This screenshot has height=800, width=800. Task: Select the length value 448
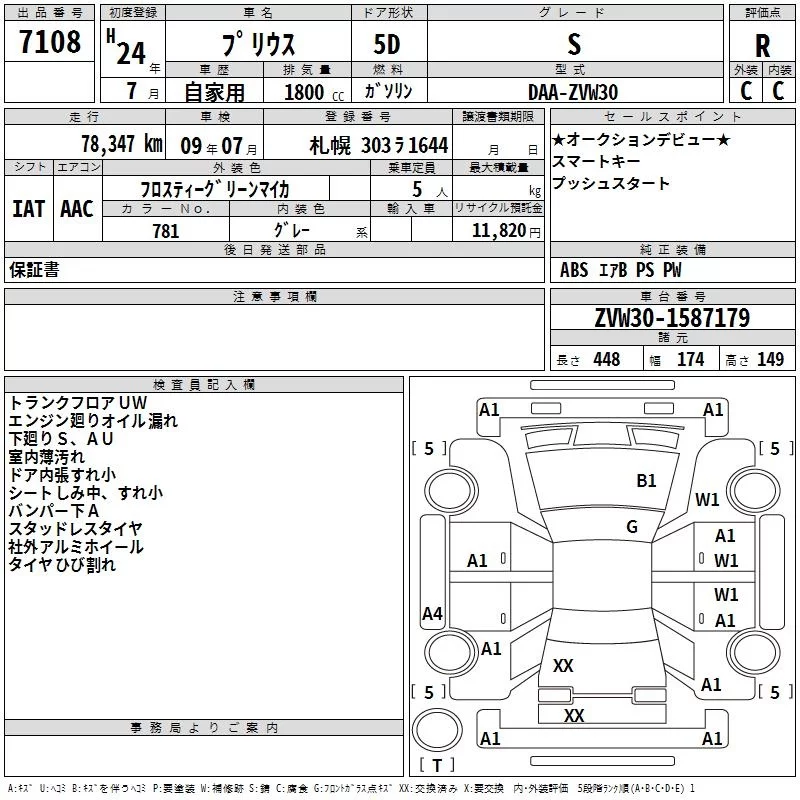point(607,359)
